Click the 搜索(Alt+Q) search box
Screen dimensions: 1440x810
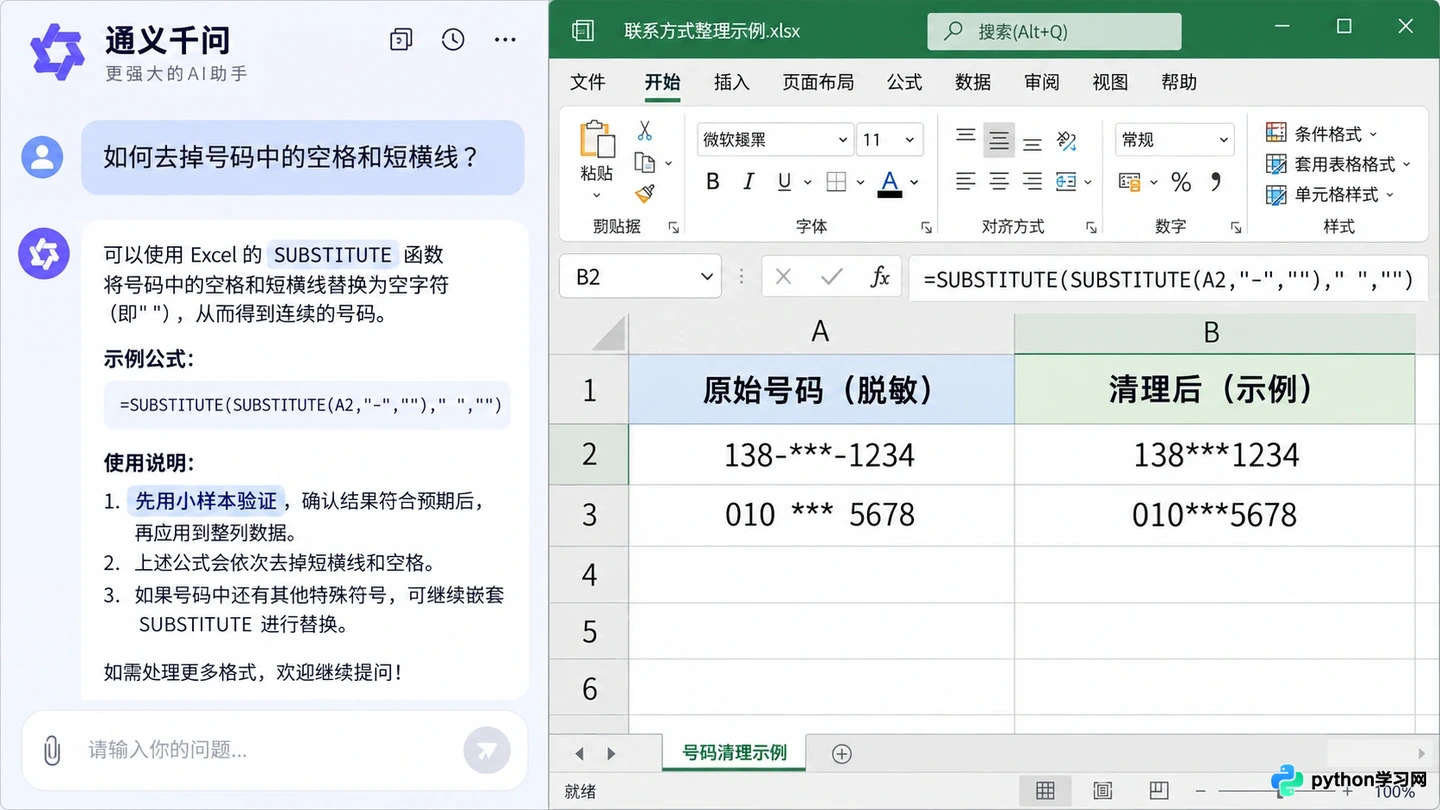(x=1054, y=31)
